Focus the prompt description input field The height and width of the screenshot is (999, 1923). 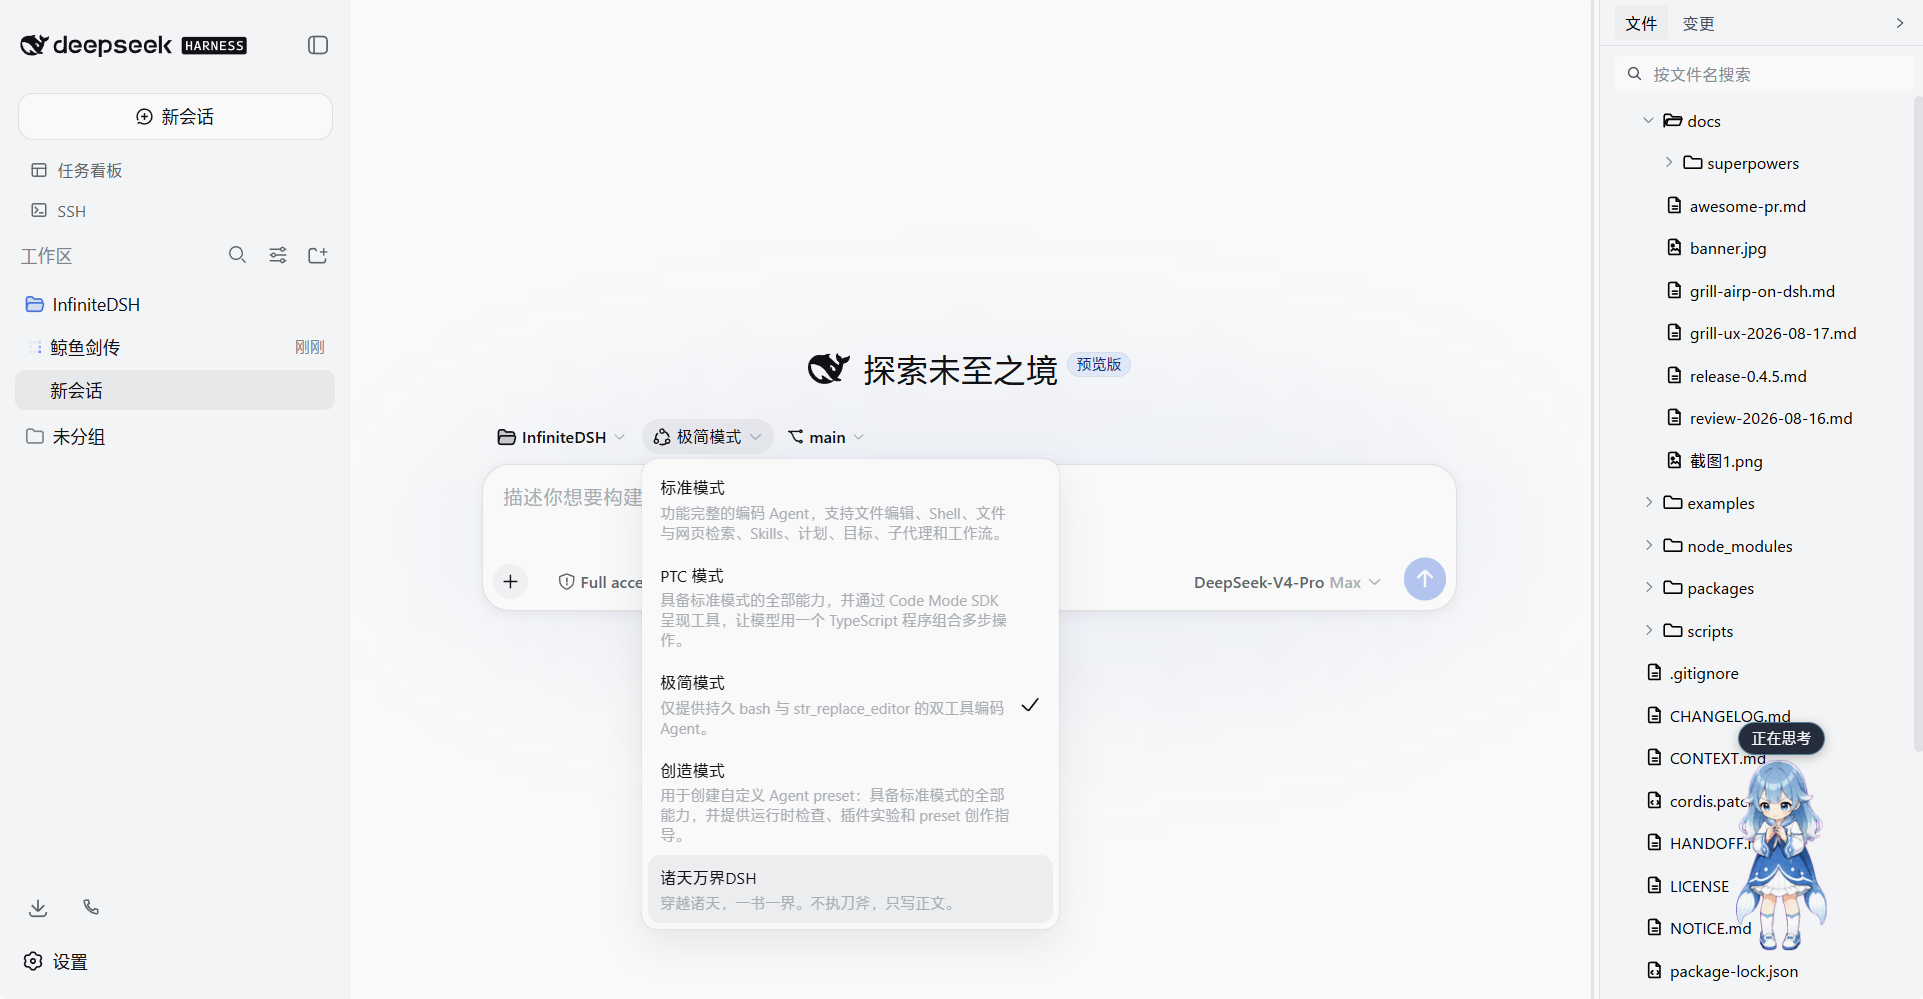(x=572, y=497)
